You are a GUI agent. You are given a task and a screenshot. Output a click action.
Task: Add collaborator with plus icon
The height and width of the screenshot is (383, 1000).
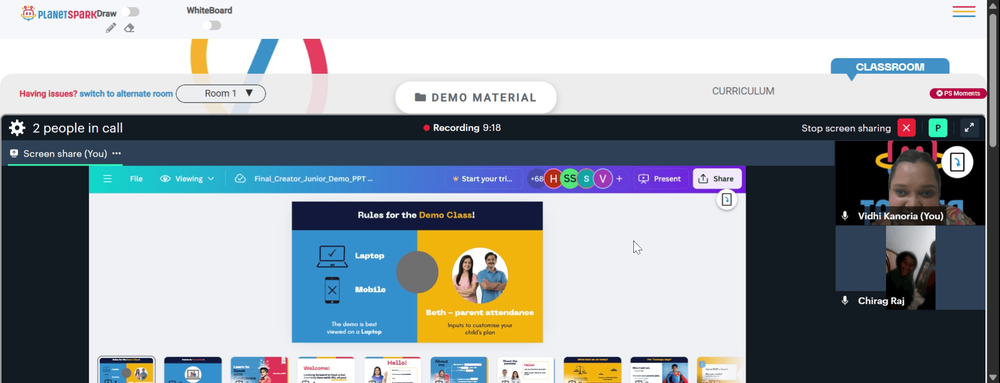click(619, 179)
